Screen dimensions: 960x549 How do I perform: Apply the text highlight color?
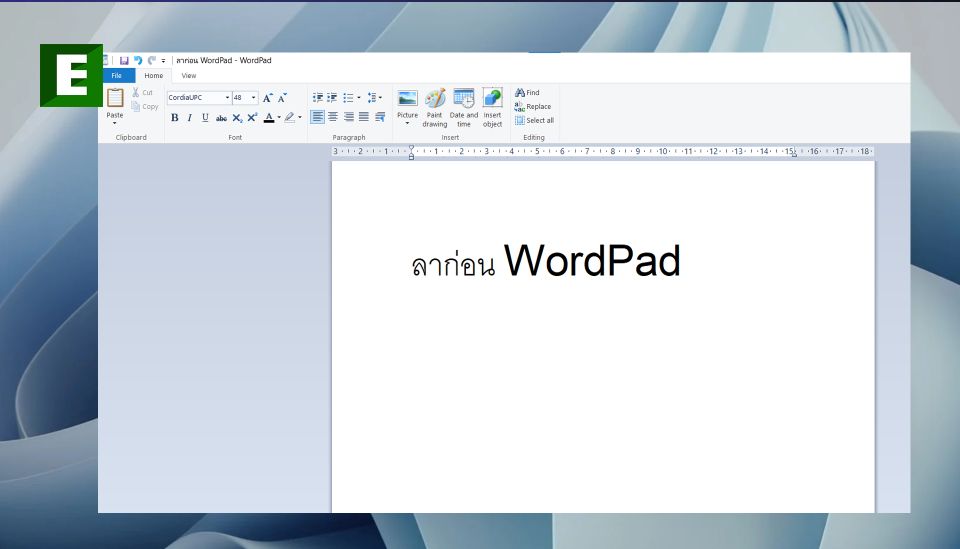click(290, 118)
